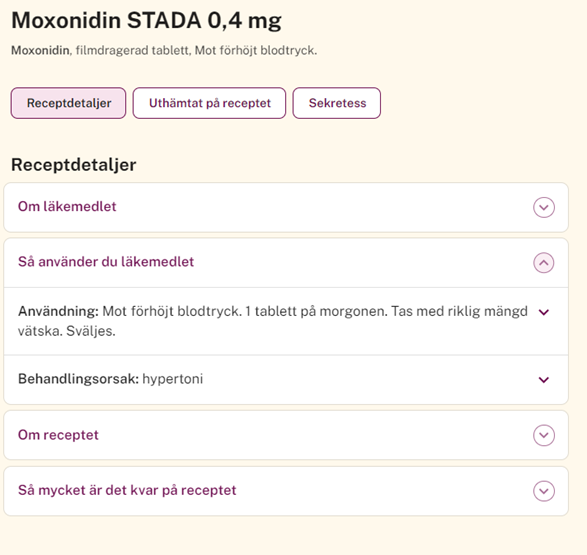Click the bold Moxonidin substance name in subtitle
The image size is (587, 555).
coord(40,50)
